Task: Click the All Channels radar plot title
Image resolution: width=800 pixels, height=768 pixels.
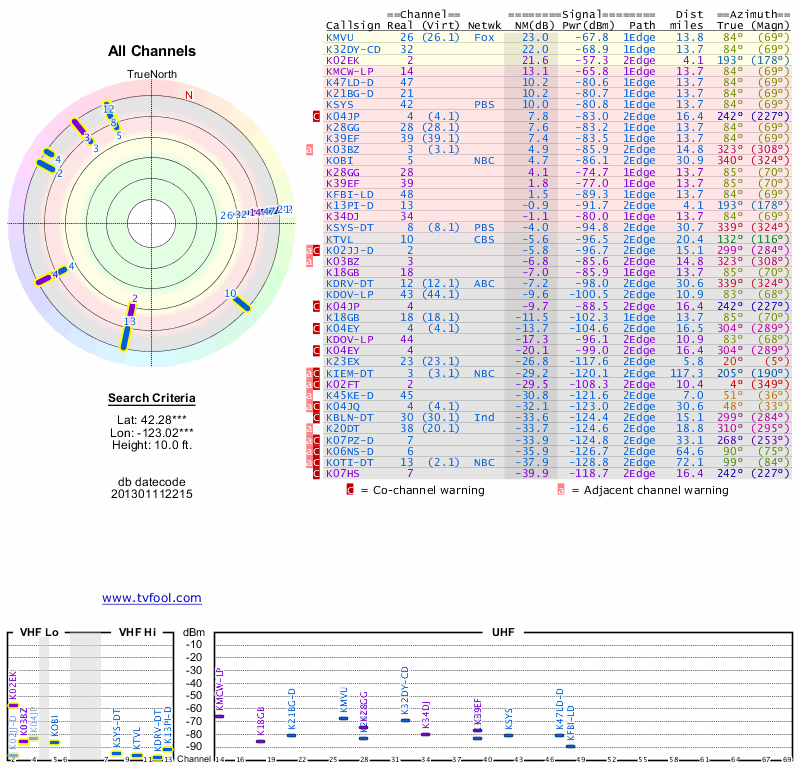Action: pos(152,51)
